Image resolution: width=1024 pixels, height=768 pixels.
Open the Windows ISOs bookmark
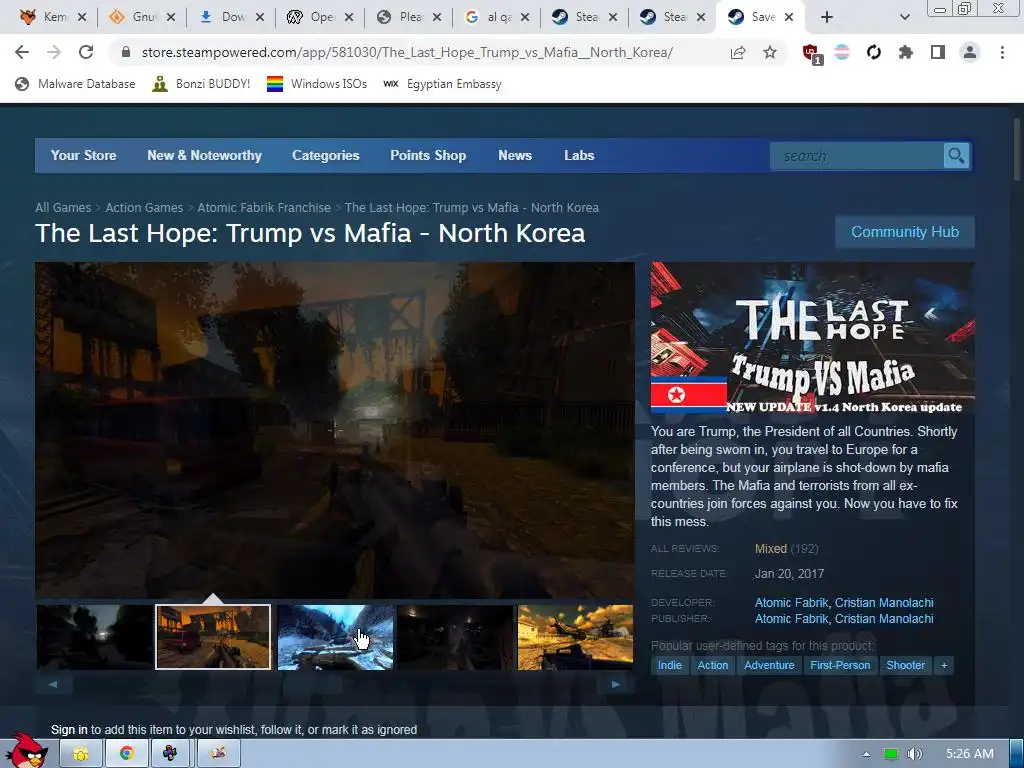317,84
